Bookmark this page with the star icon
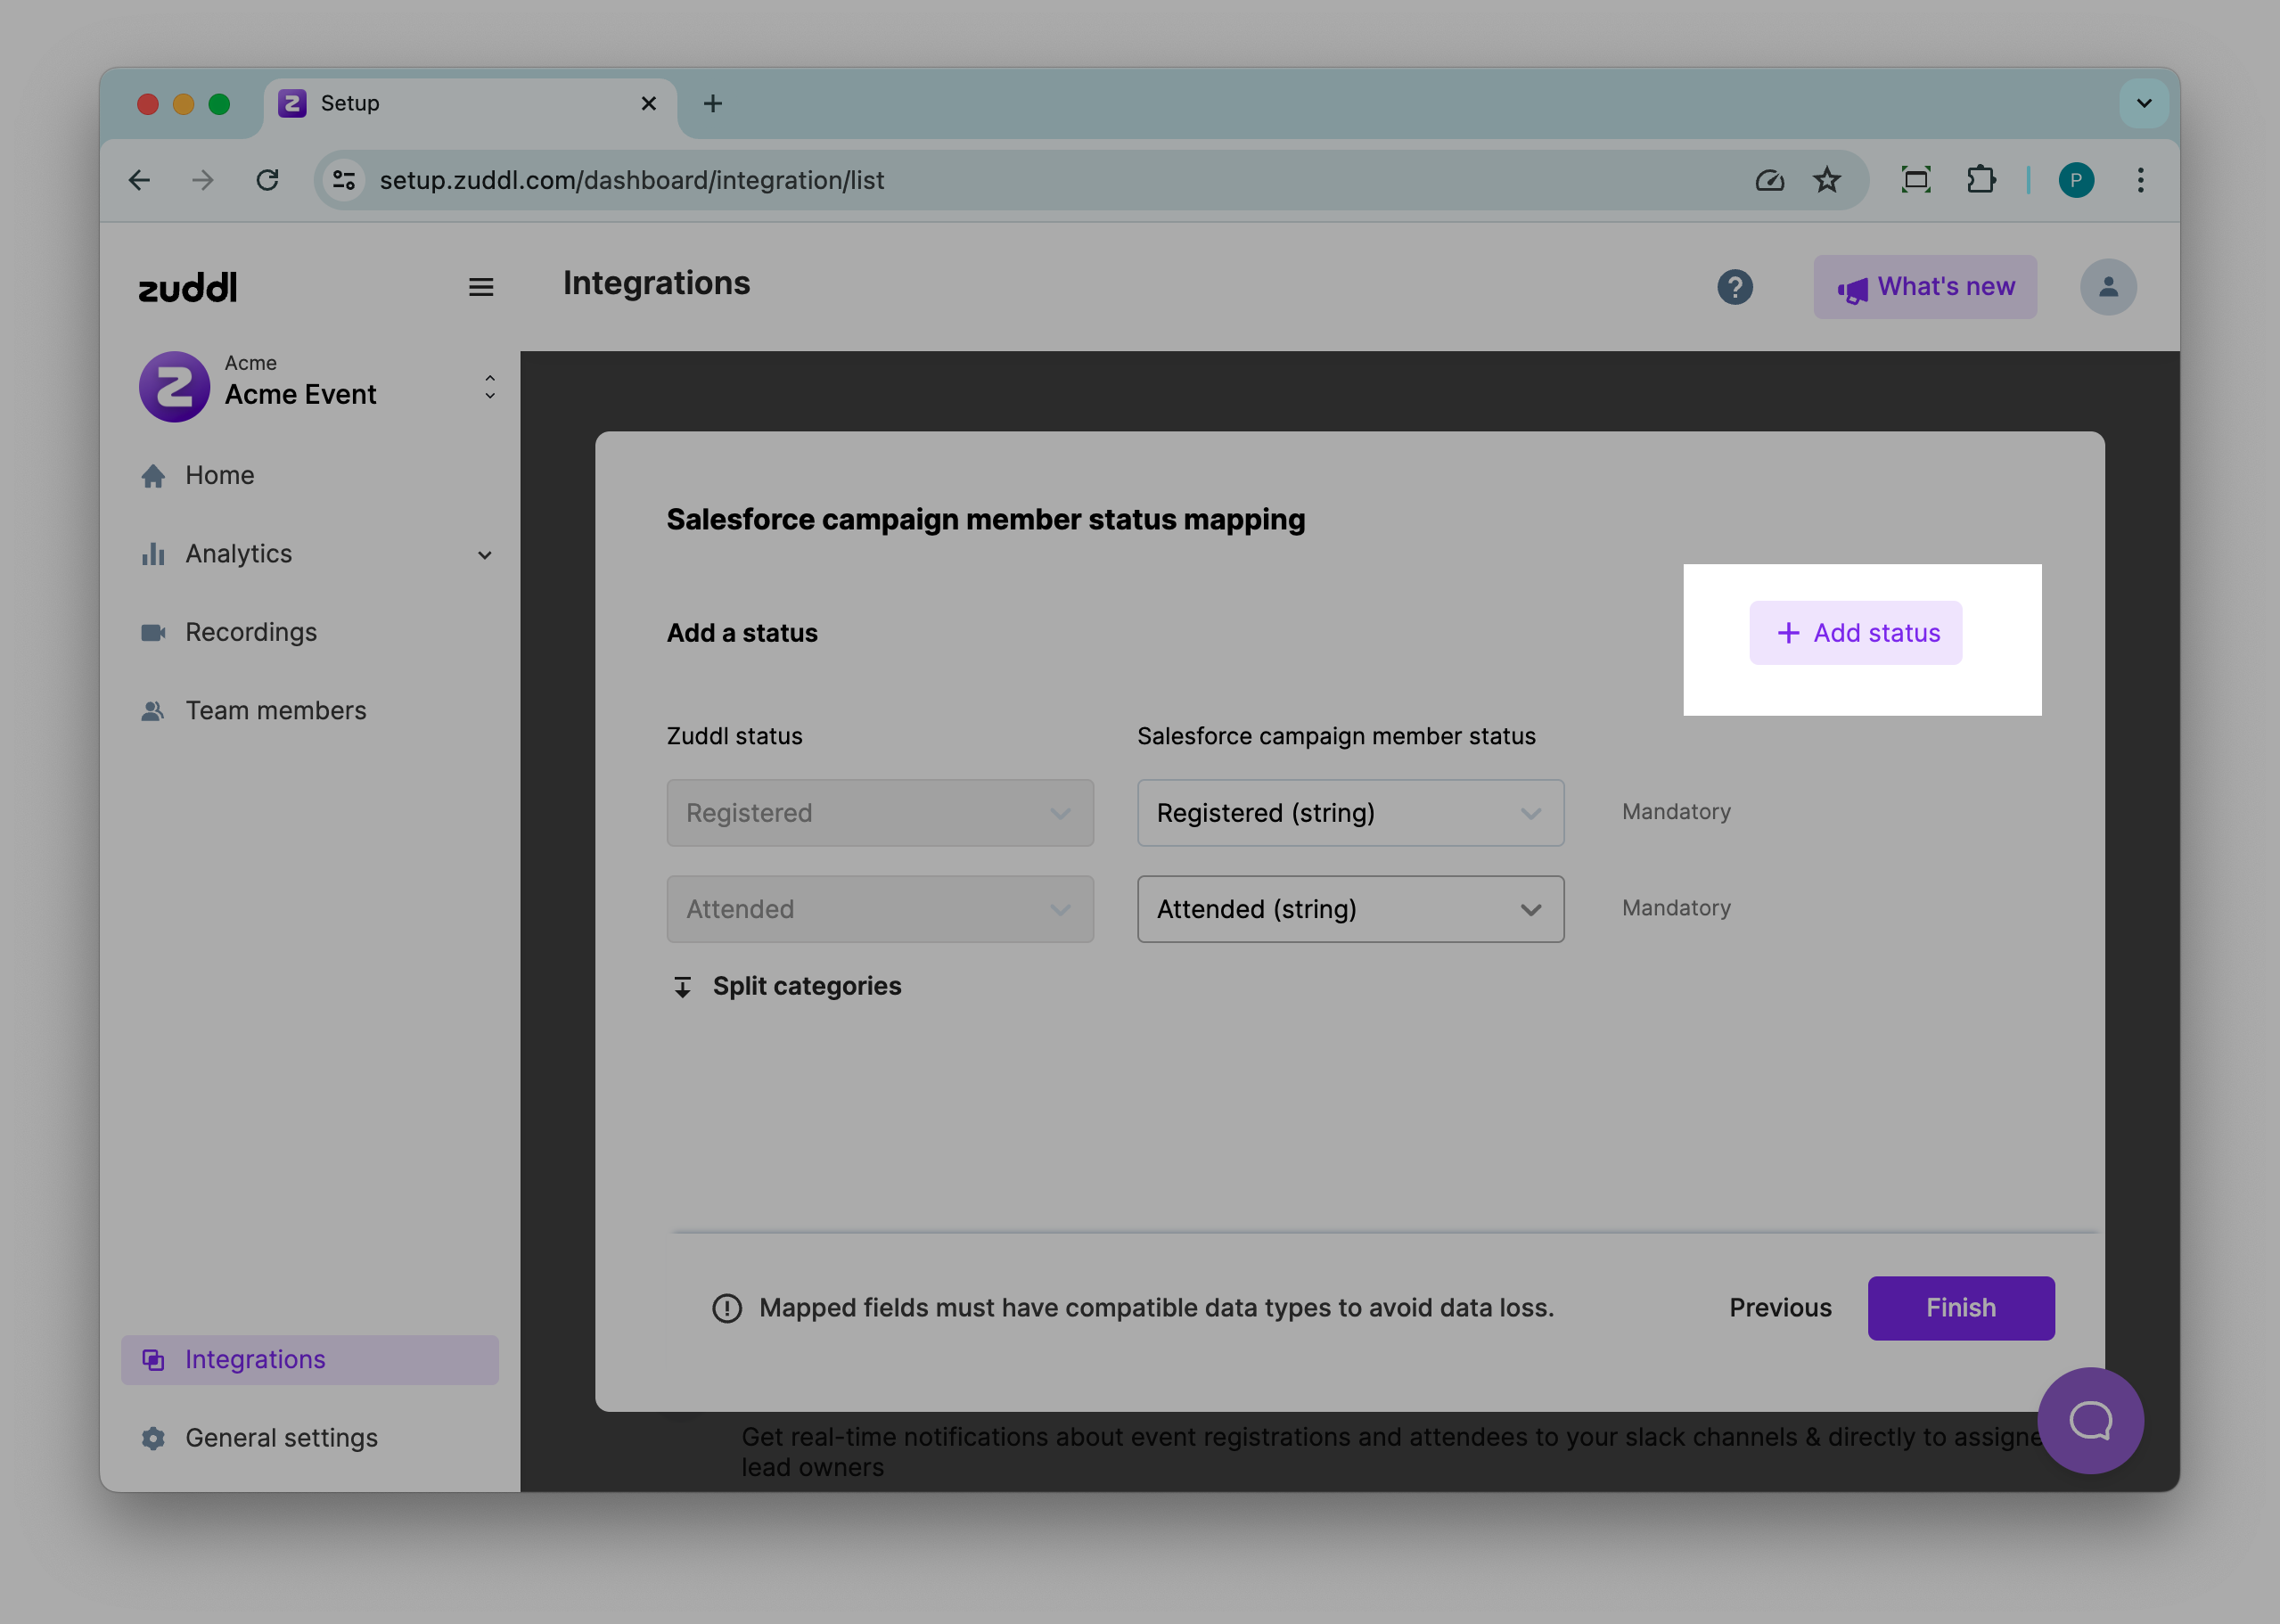Image resolution: width=2280 pixels, height=1624 pixels. [x=1826, y=180]
